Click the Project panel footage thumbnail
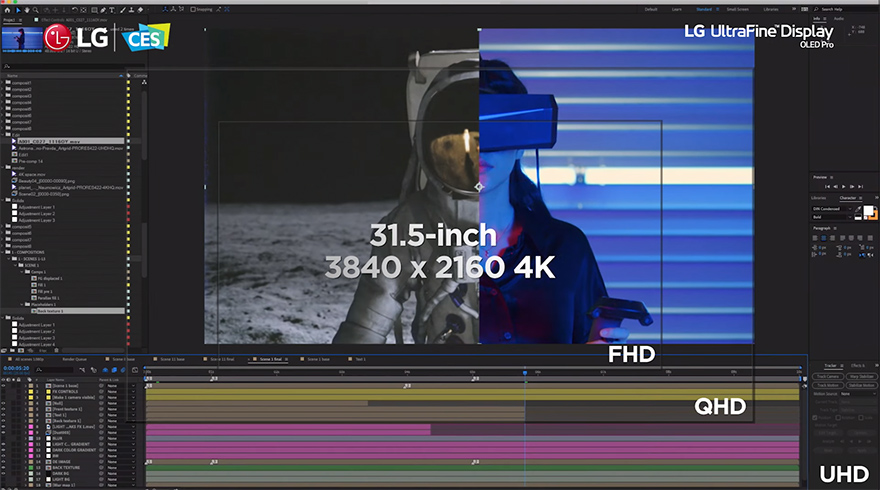 tap(21, 39)
